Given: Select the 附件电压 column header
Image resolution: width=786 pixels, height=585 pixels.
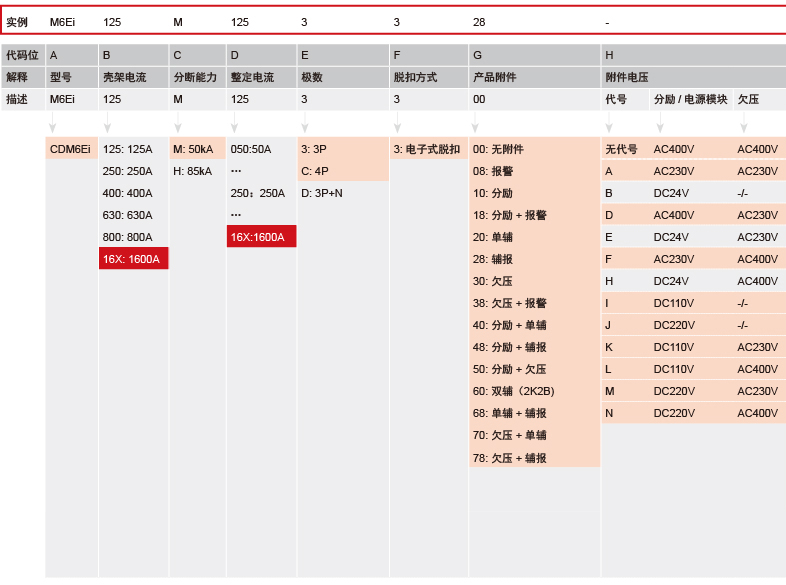Looking at the screenshot, I should point(626,77).
